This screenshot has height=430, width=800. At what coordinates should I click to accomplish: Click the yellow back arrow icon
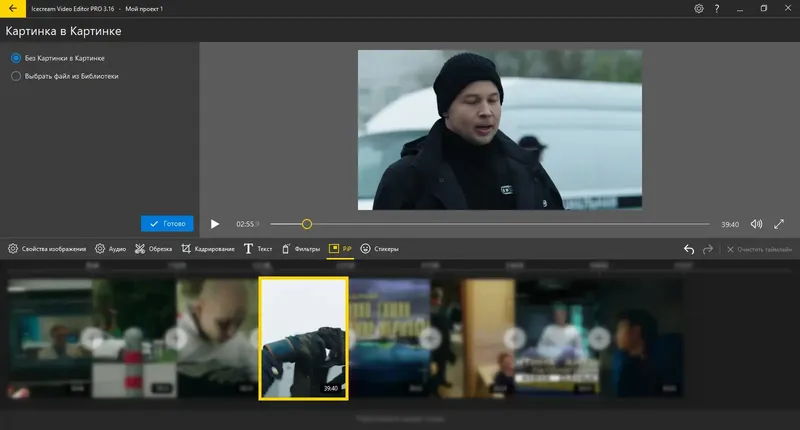(x=10, y=8)
